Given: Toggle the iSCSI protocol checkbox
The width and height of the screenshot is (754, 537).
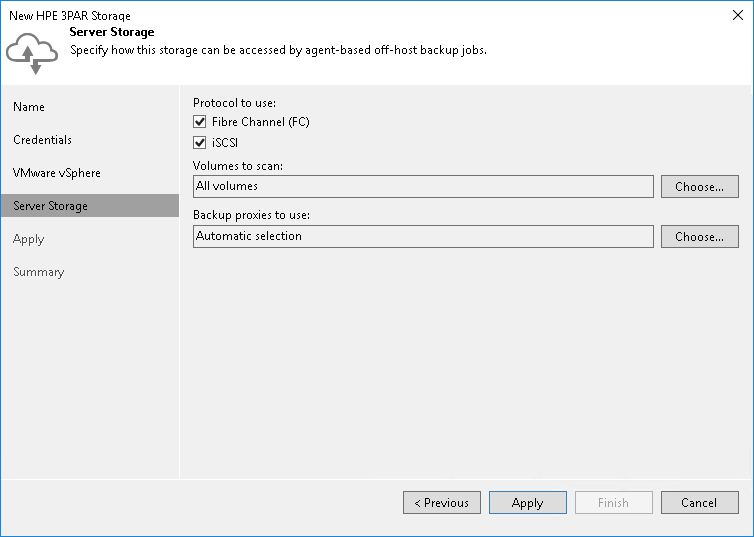Looking at the screenshot, I should click(x=200, y=143).
